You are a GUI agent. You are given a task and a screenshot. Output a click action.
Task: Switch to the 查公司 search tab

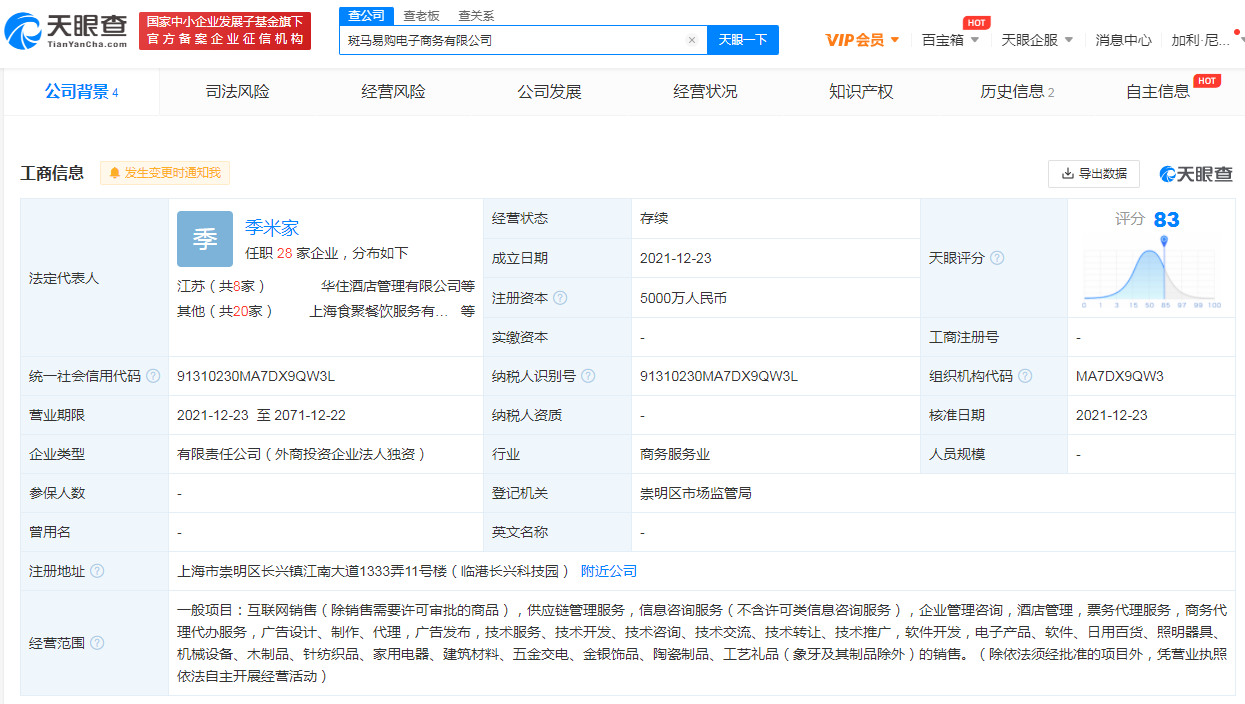coord(366,16)
